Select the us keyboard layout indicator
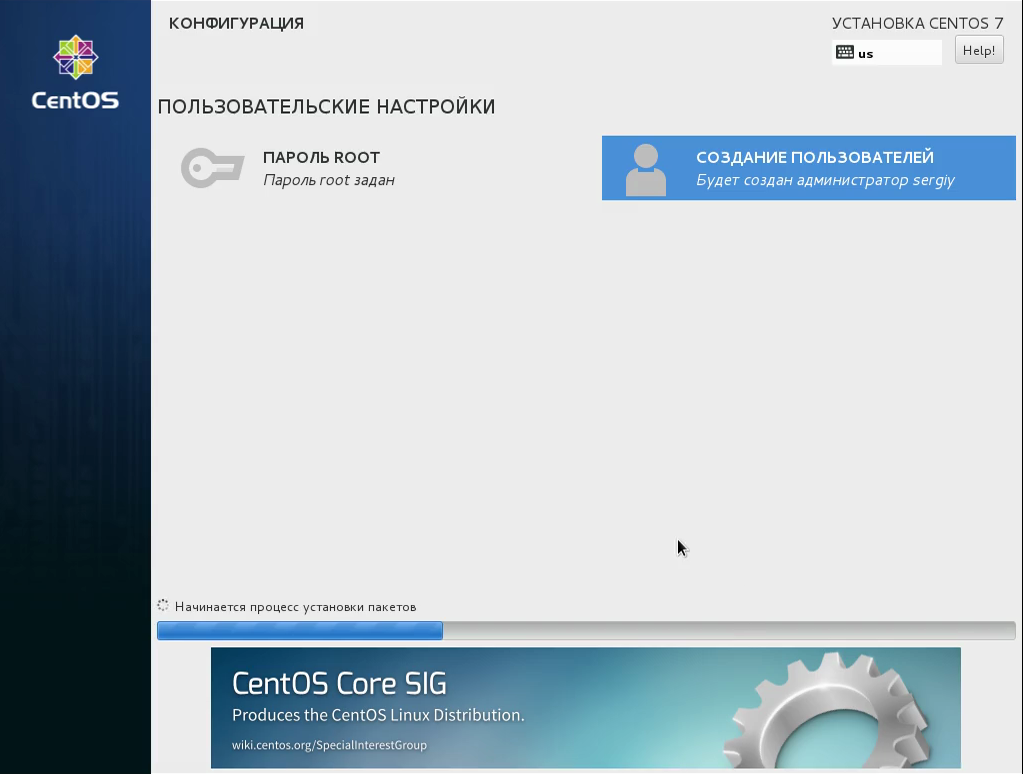This screenshot has height=774, width=1023. (x=887, y=53)
